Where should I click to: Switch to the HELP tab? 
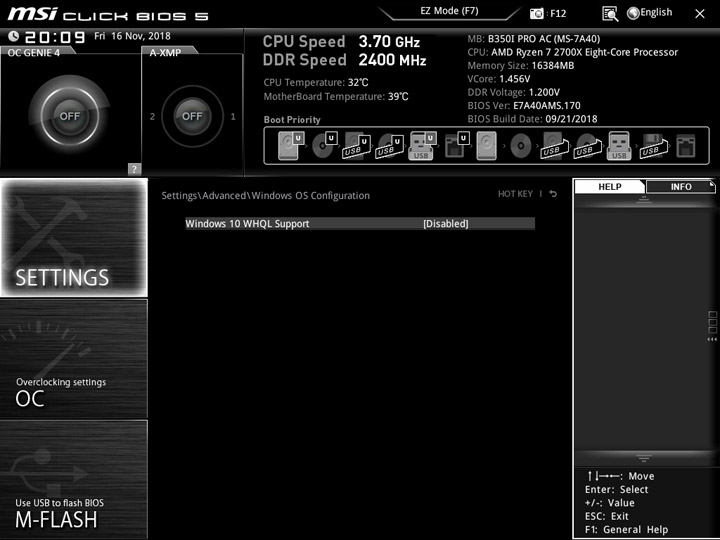click(610, 186)
